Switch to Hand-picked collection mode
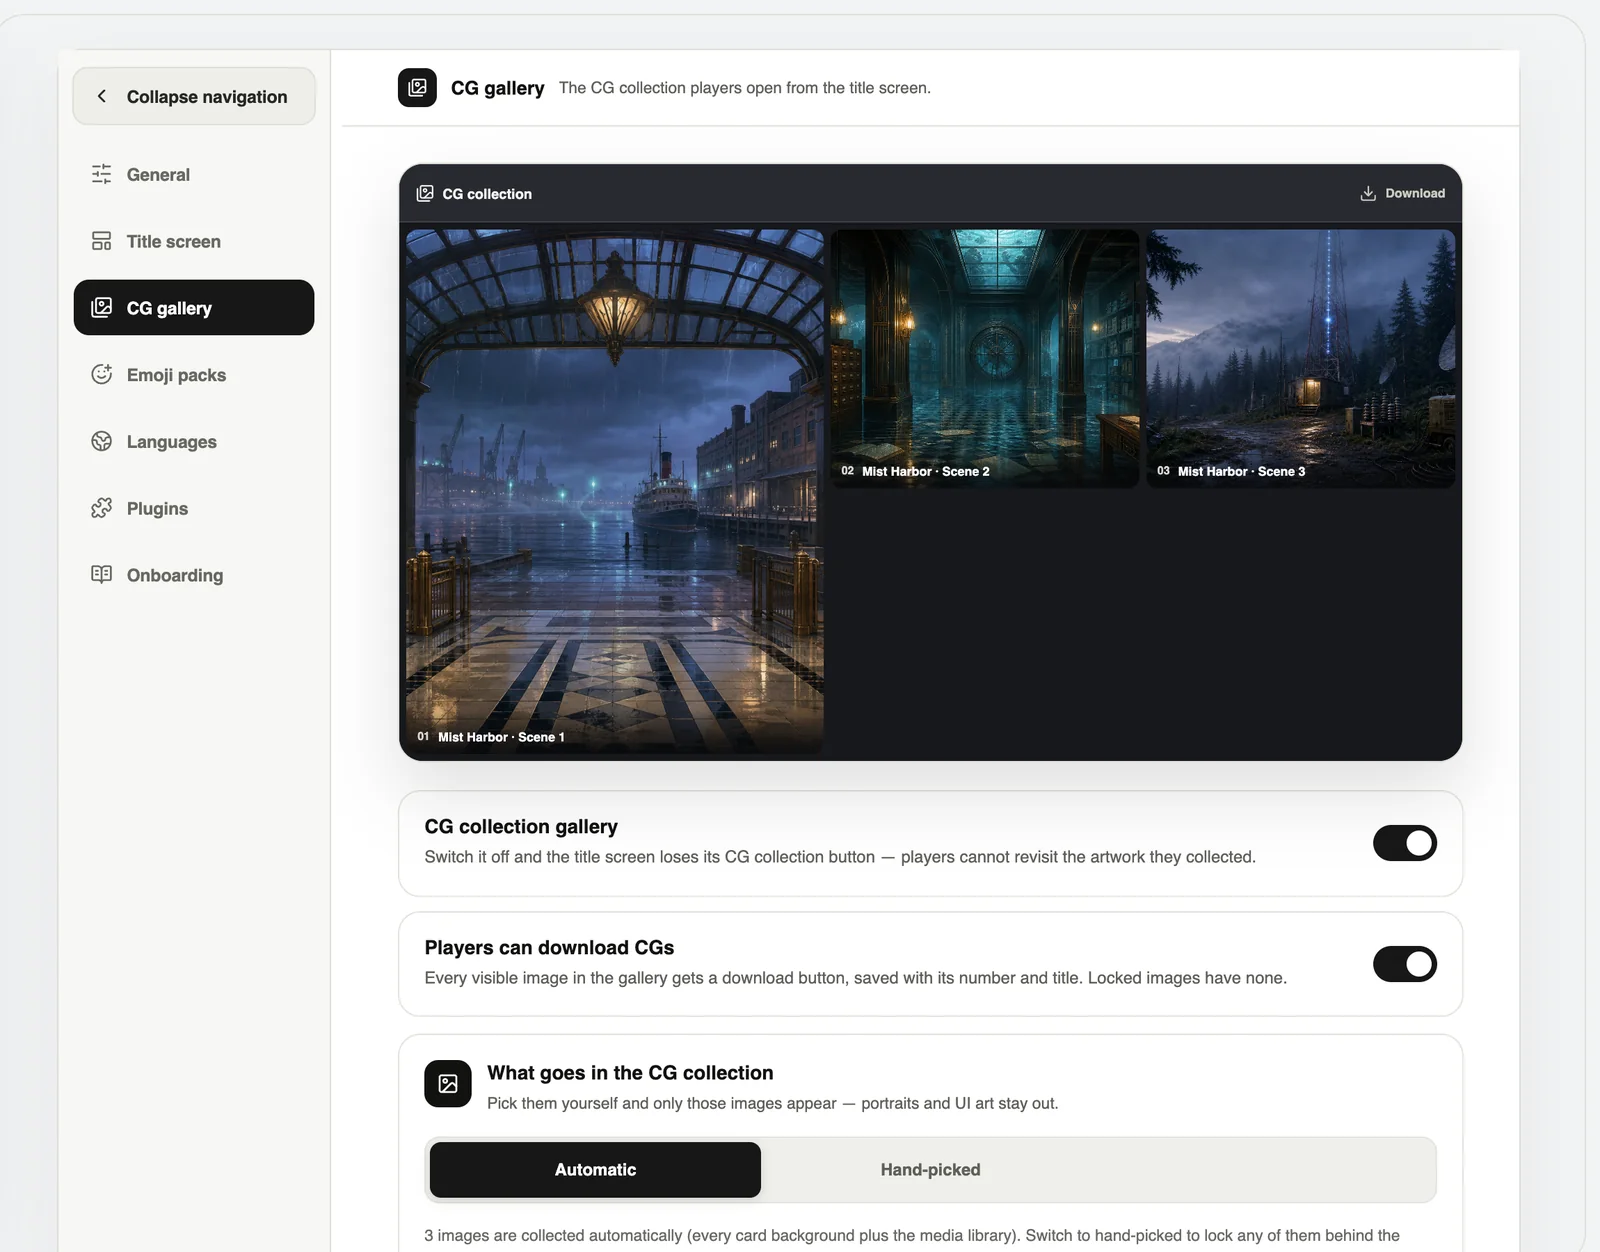This screenshot has width=1600, height=1252. click(x=930, y=1170)
